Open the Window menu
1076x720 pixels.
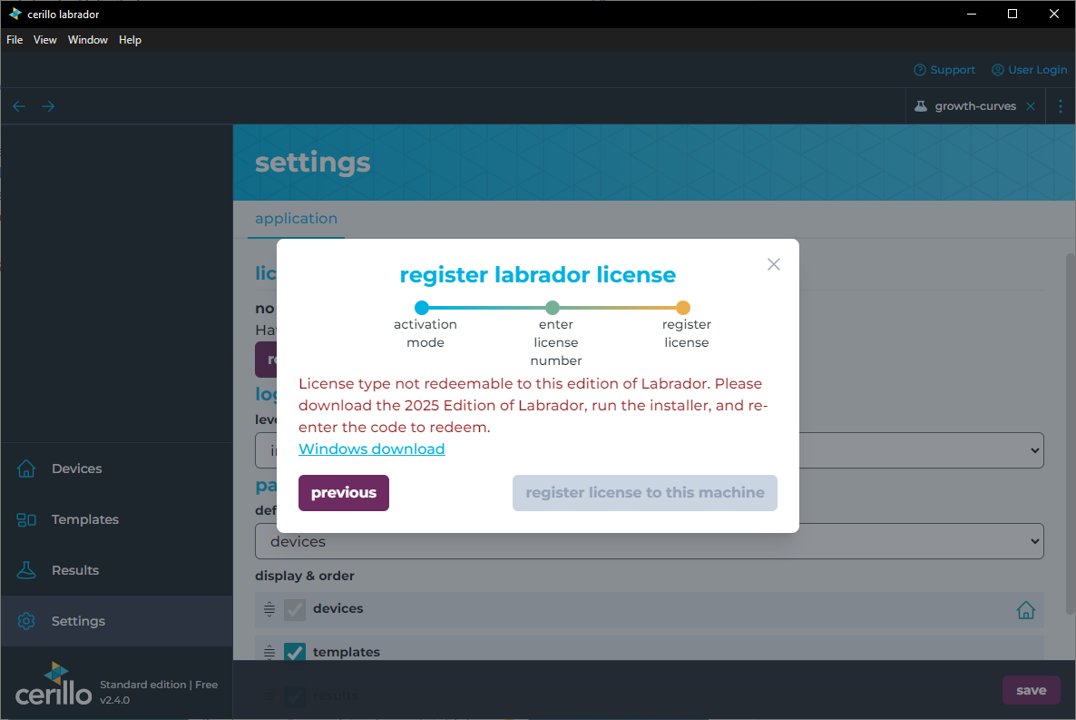point(88,40)
